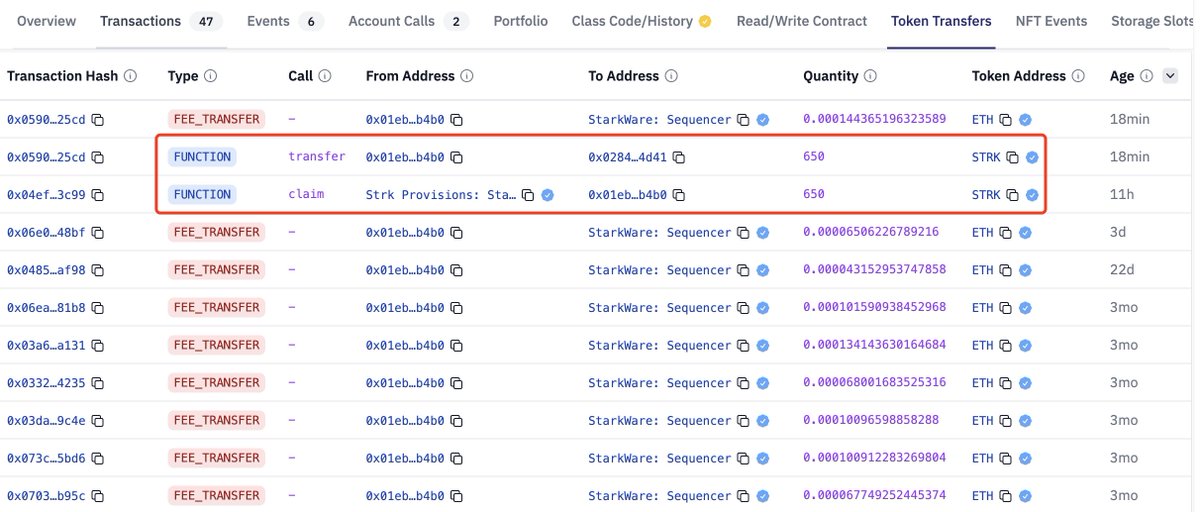Open the Class Code/History tab
1200x512 pixels.
[x=641, y=21]
